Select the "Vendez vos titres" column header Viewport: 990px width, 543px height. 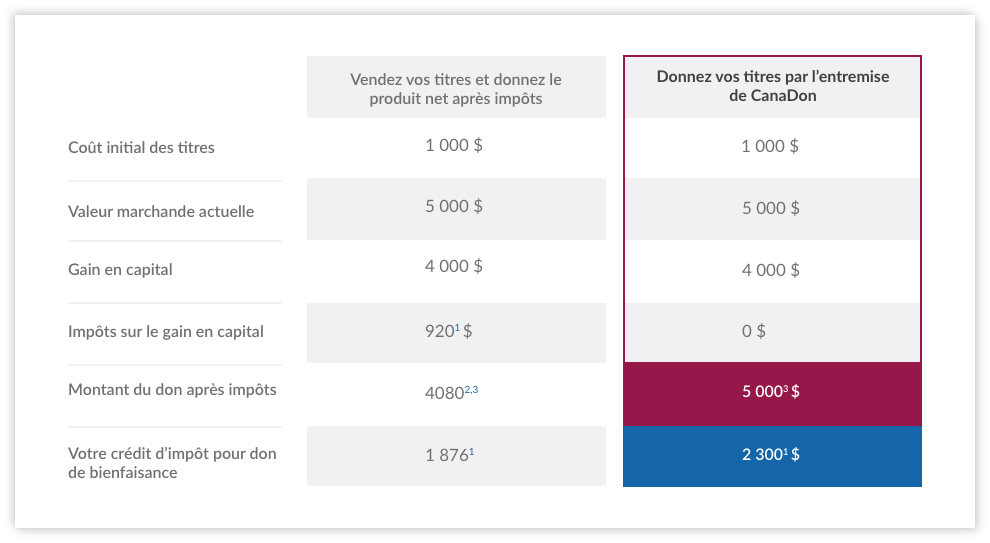[456, 88]
